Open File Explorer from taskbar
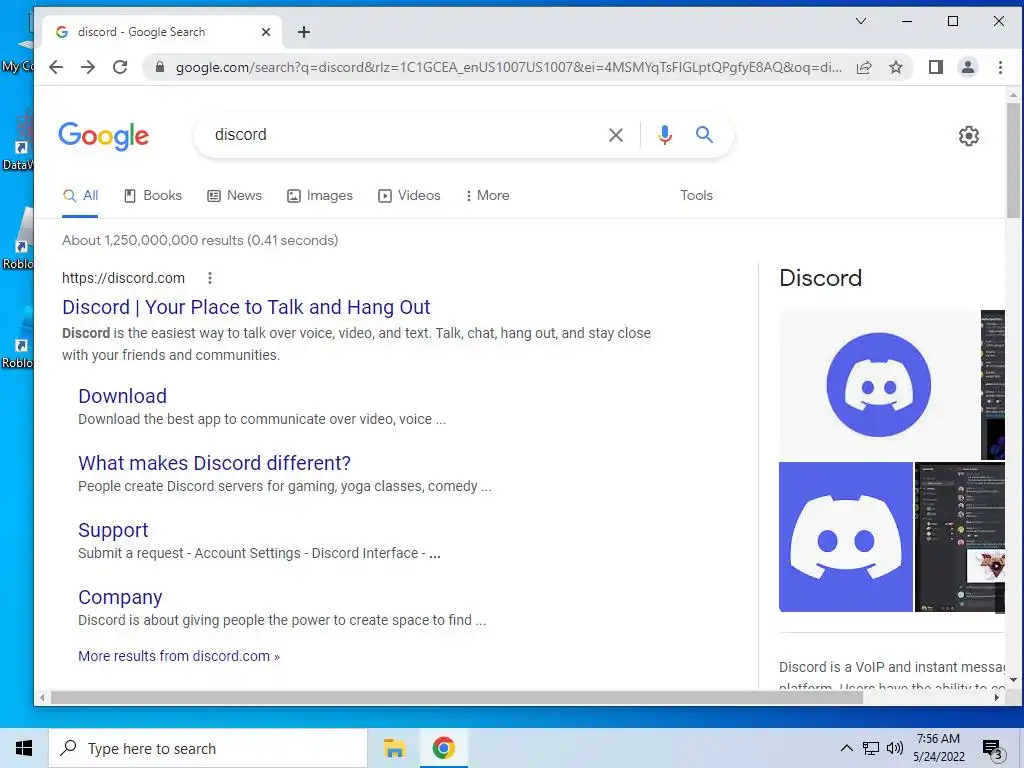Viewport: 1024px width, 768px height. [394, 748]
